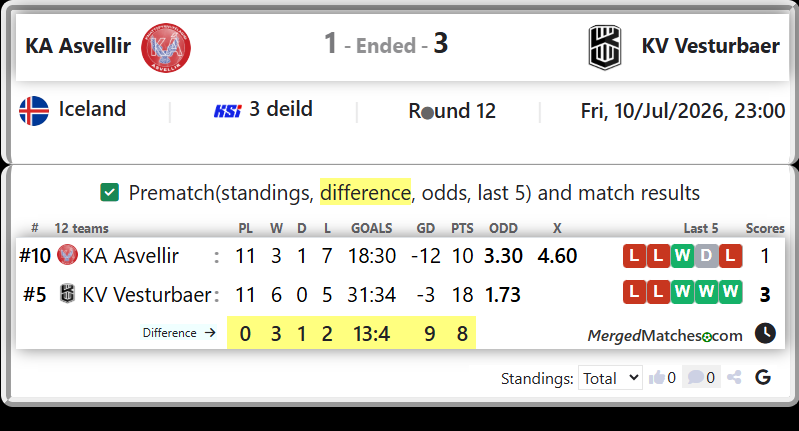The width and height of the screenshot is (799, 431).
Task: Click the Google G icon
Action: pos(763,378)
